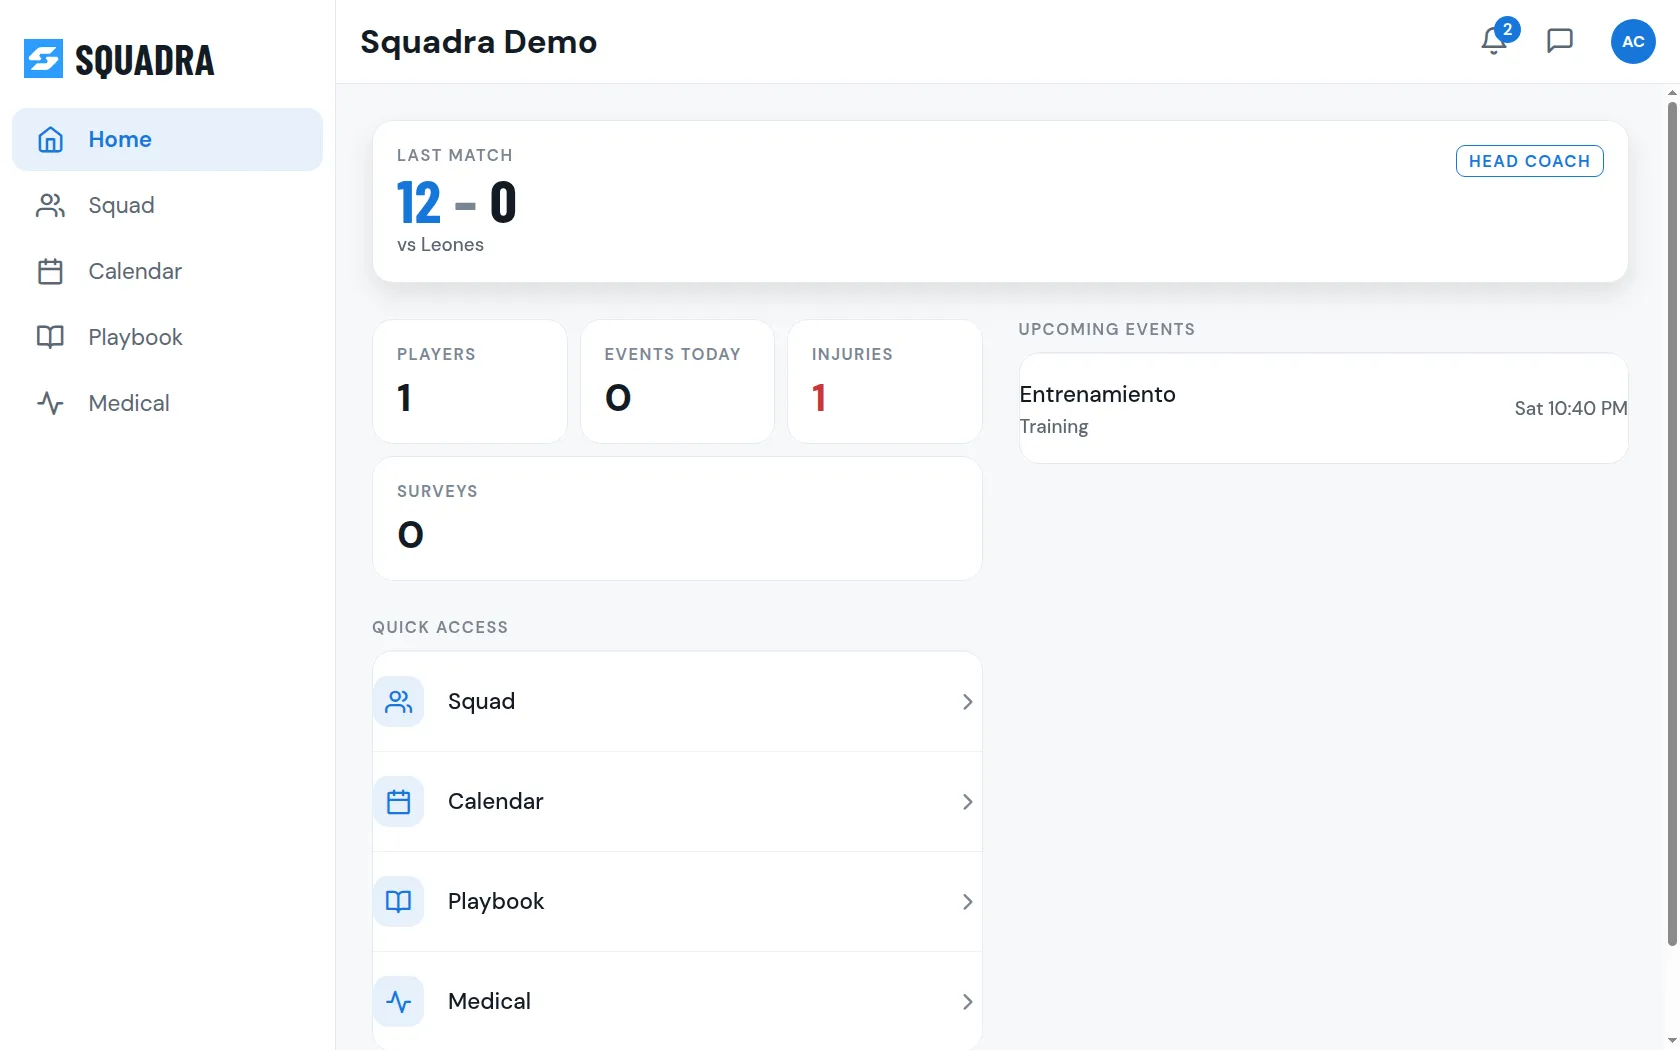Expand the Squad quick access chevron

click(967, 701)
